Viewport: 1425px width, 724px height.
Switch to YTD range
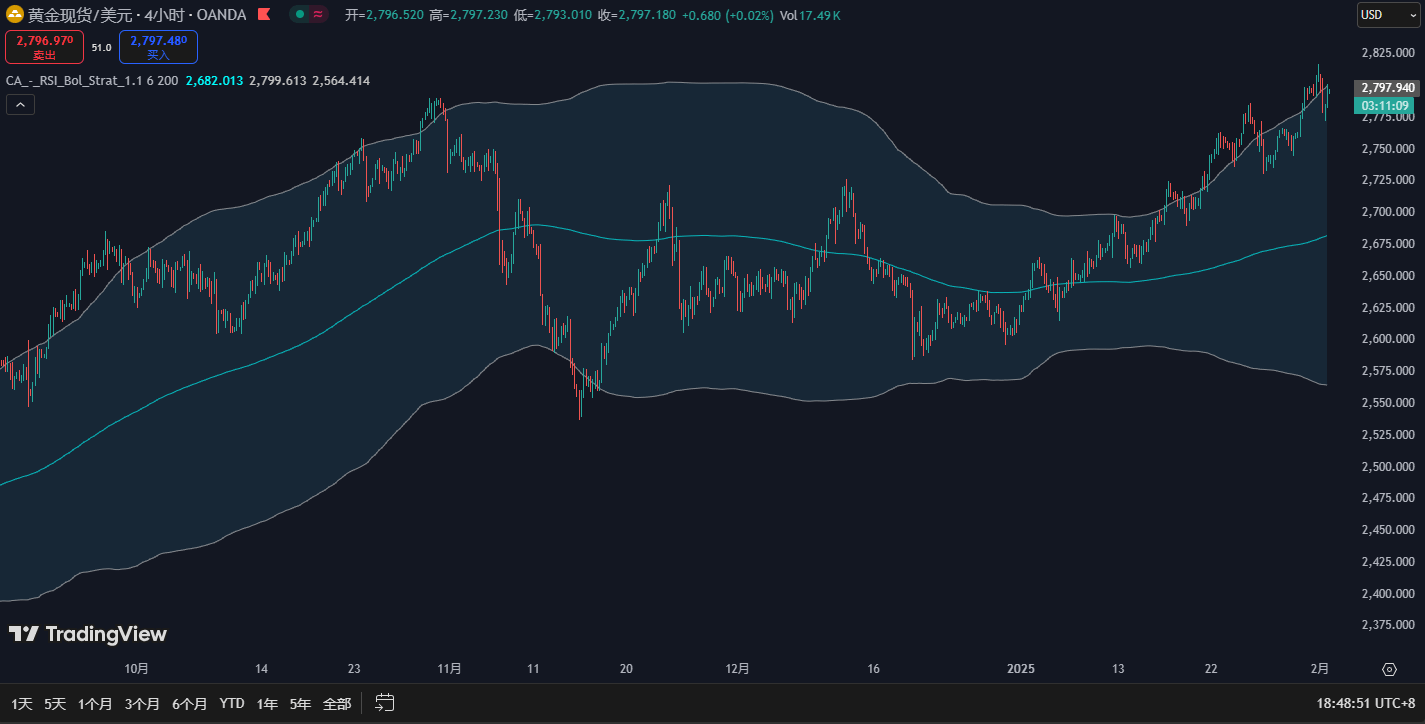click(232, 704)
